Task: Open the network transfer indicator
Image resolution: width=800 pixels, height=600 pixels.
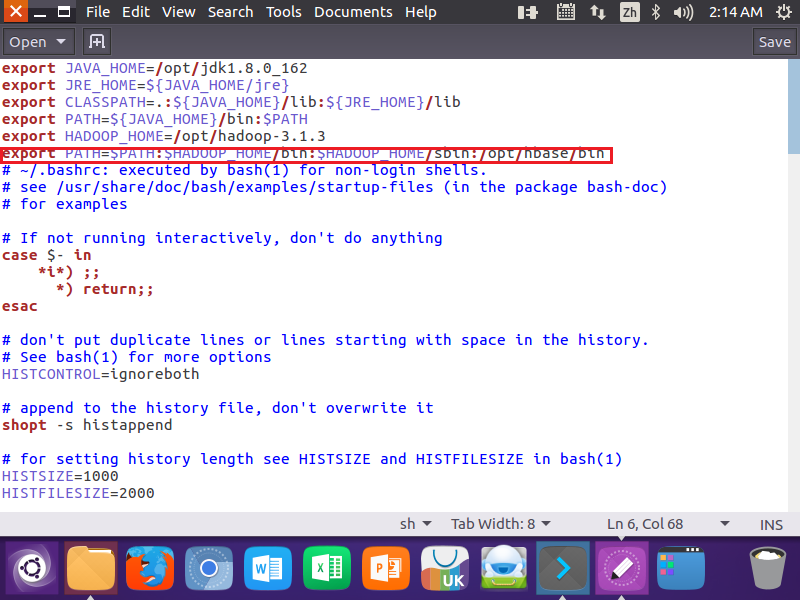Action: [x=597, y=12]
